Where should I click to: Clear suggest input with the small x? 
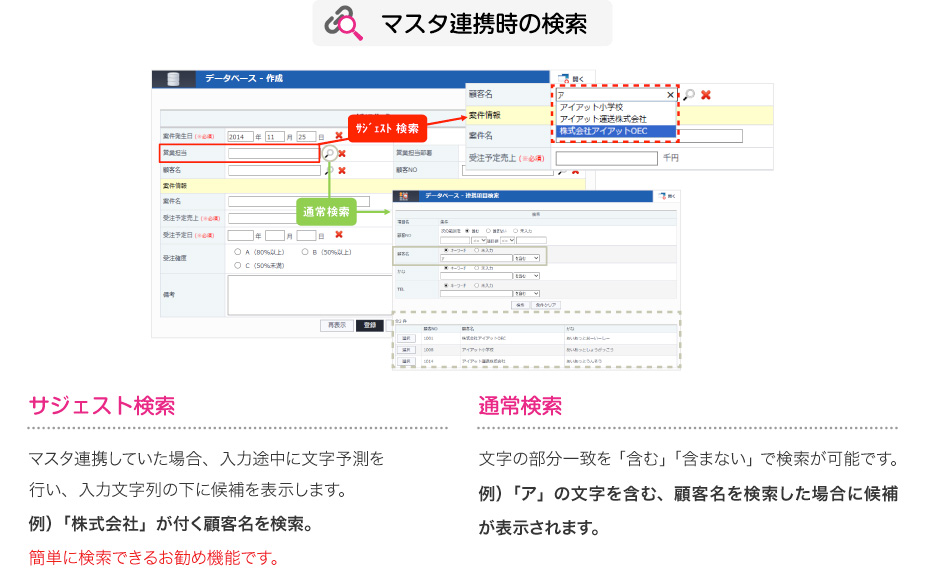[x=670, y=95]
